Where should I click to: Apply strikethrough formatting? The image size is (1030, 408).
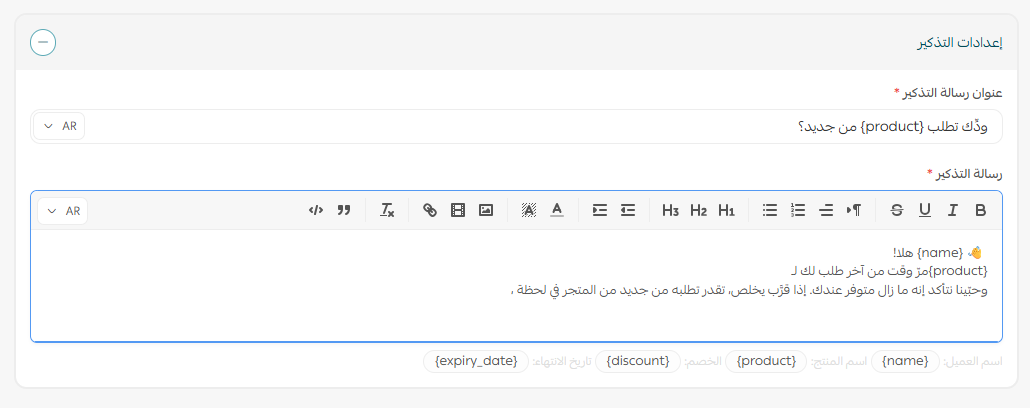click(x=896, y=210)
